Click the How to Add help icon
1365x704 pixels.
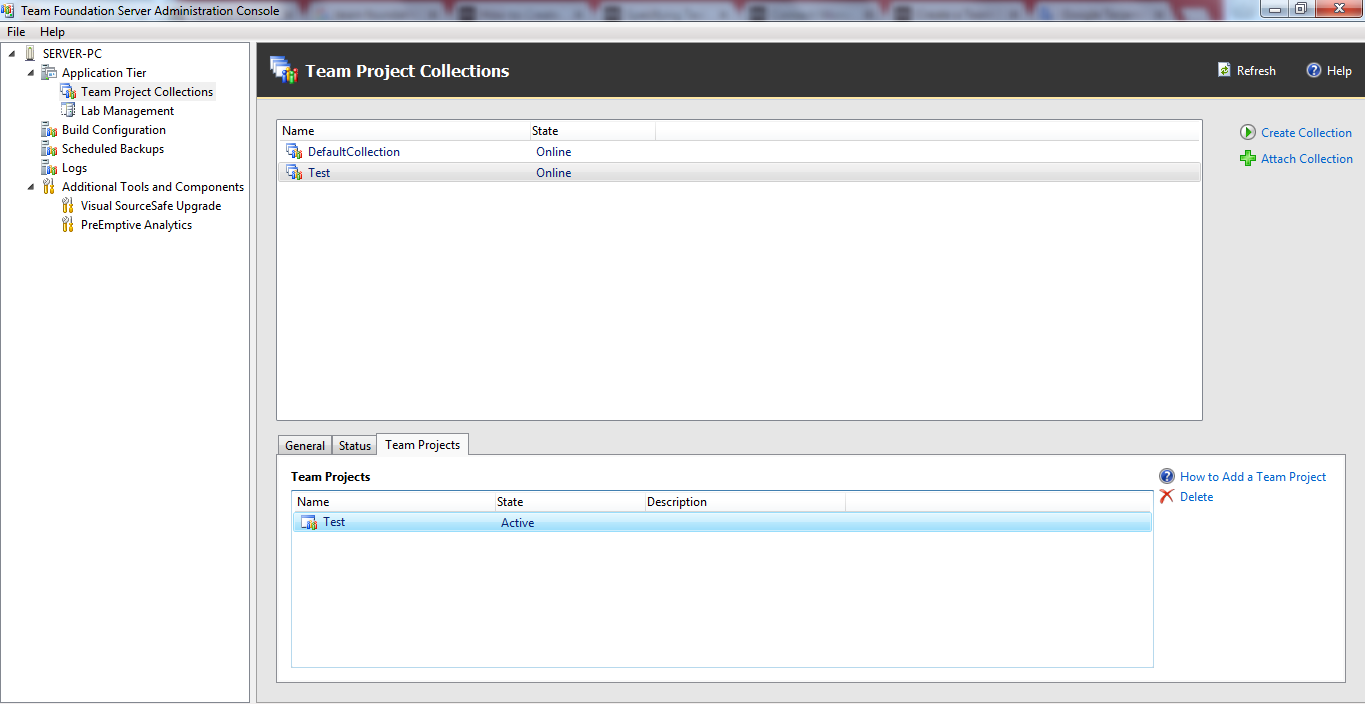coord(1167,476)
